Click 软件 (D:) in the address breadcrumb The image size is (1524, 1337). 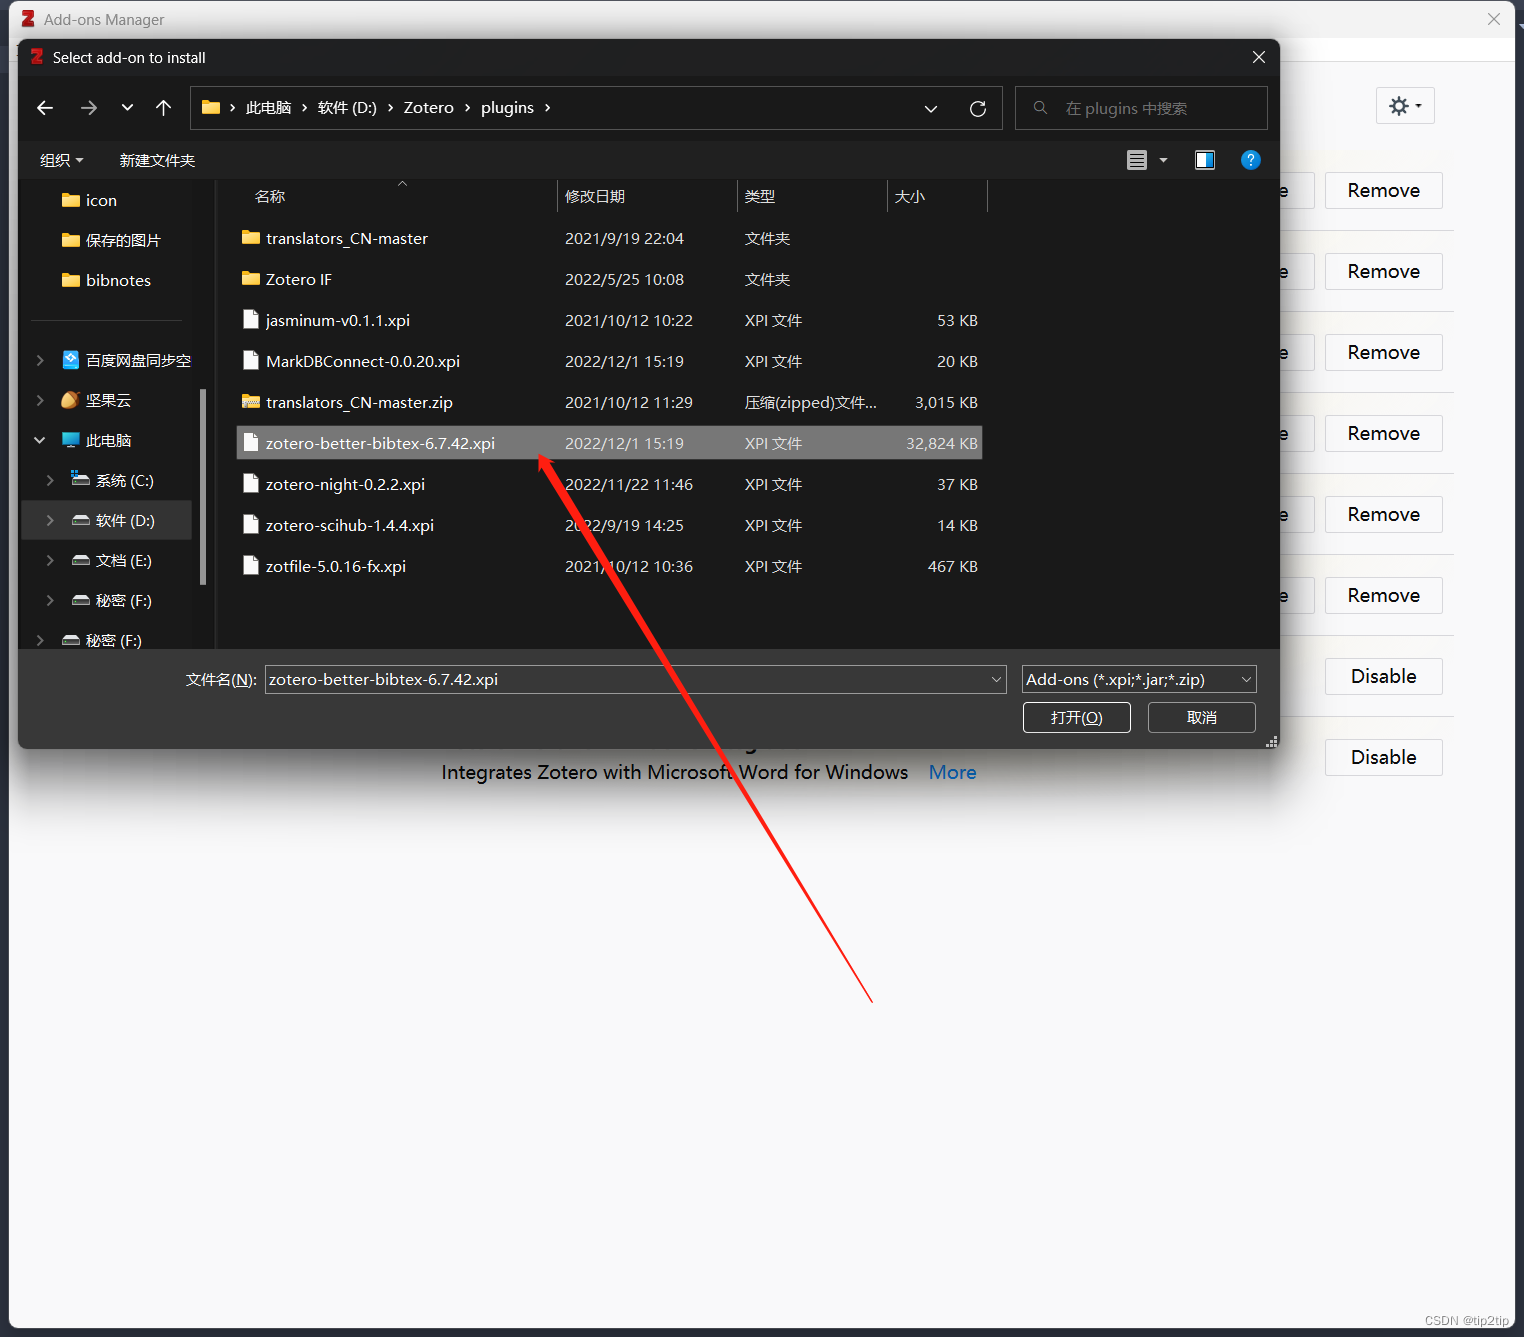click(347, 108)
